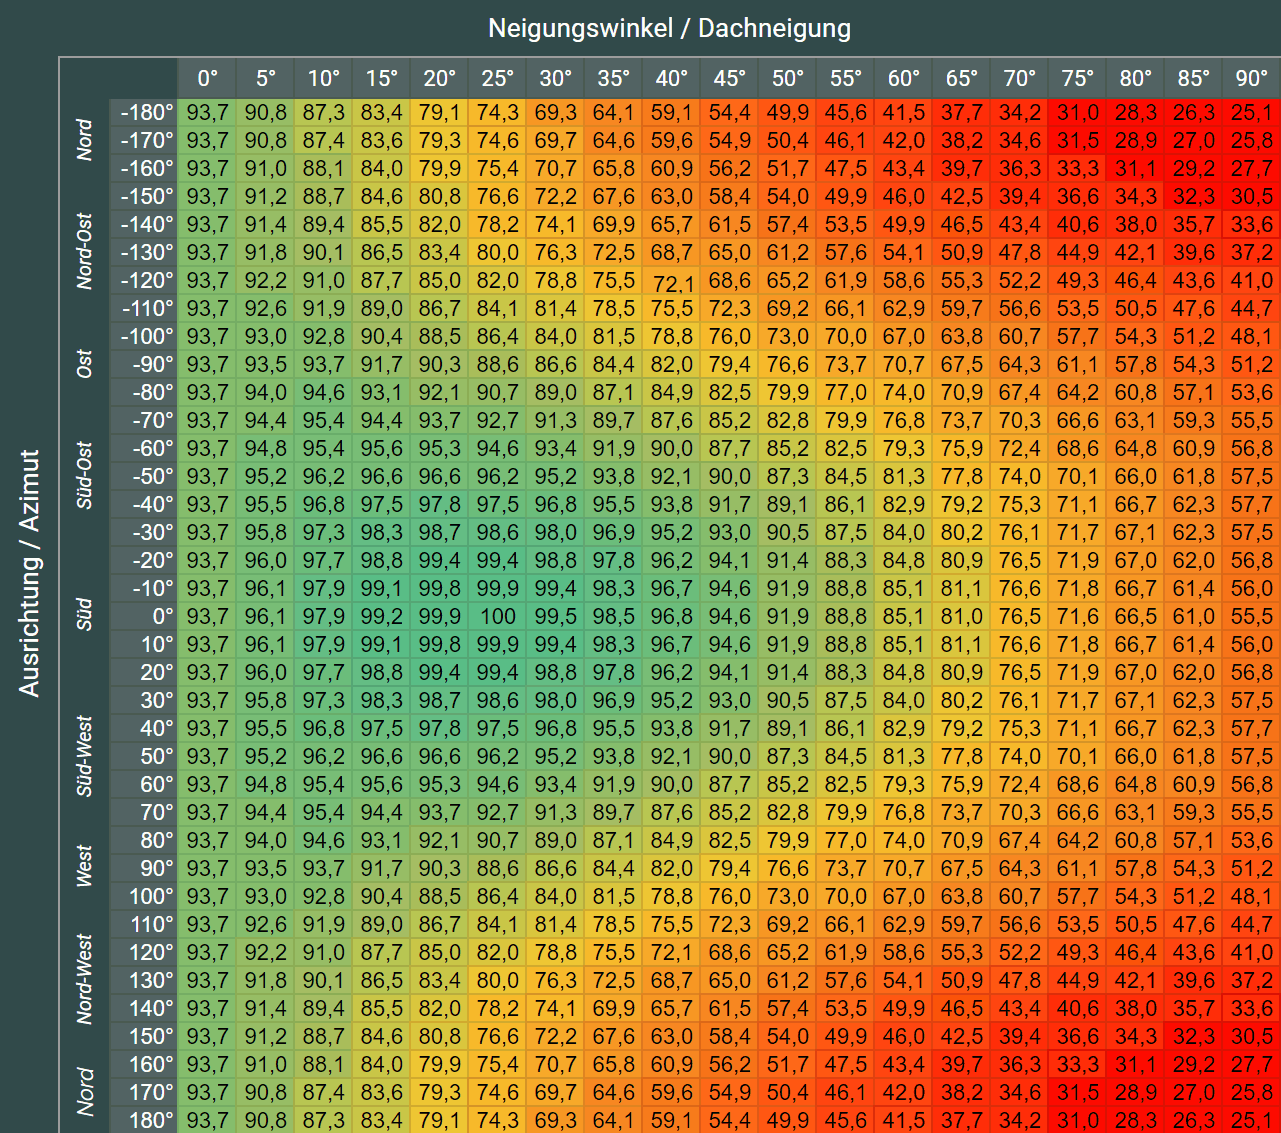The width and height of the screenshot is (1281, 1133).
Task: Click the 60° column header
Action: coord(904,79)
